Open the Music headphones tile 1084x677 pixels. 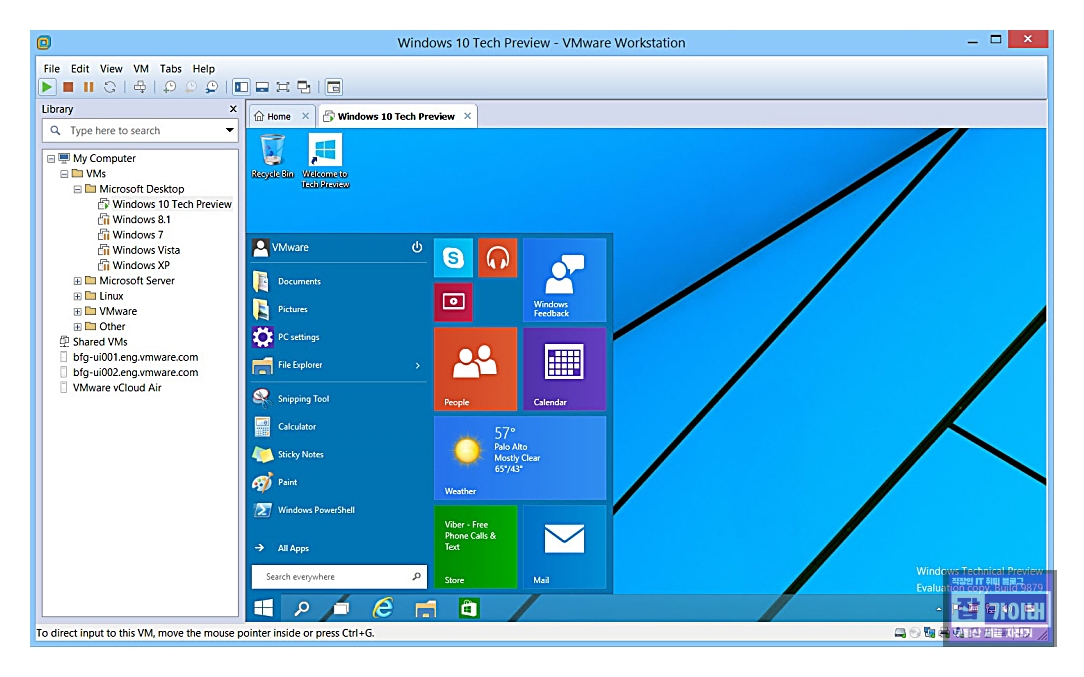click(498, 258)
